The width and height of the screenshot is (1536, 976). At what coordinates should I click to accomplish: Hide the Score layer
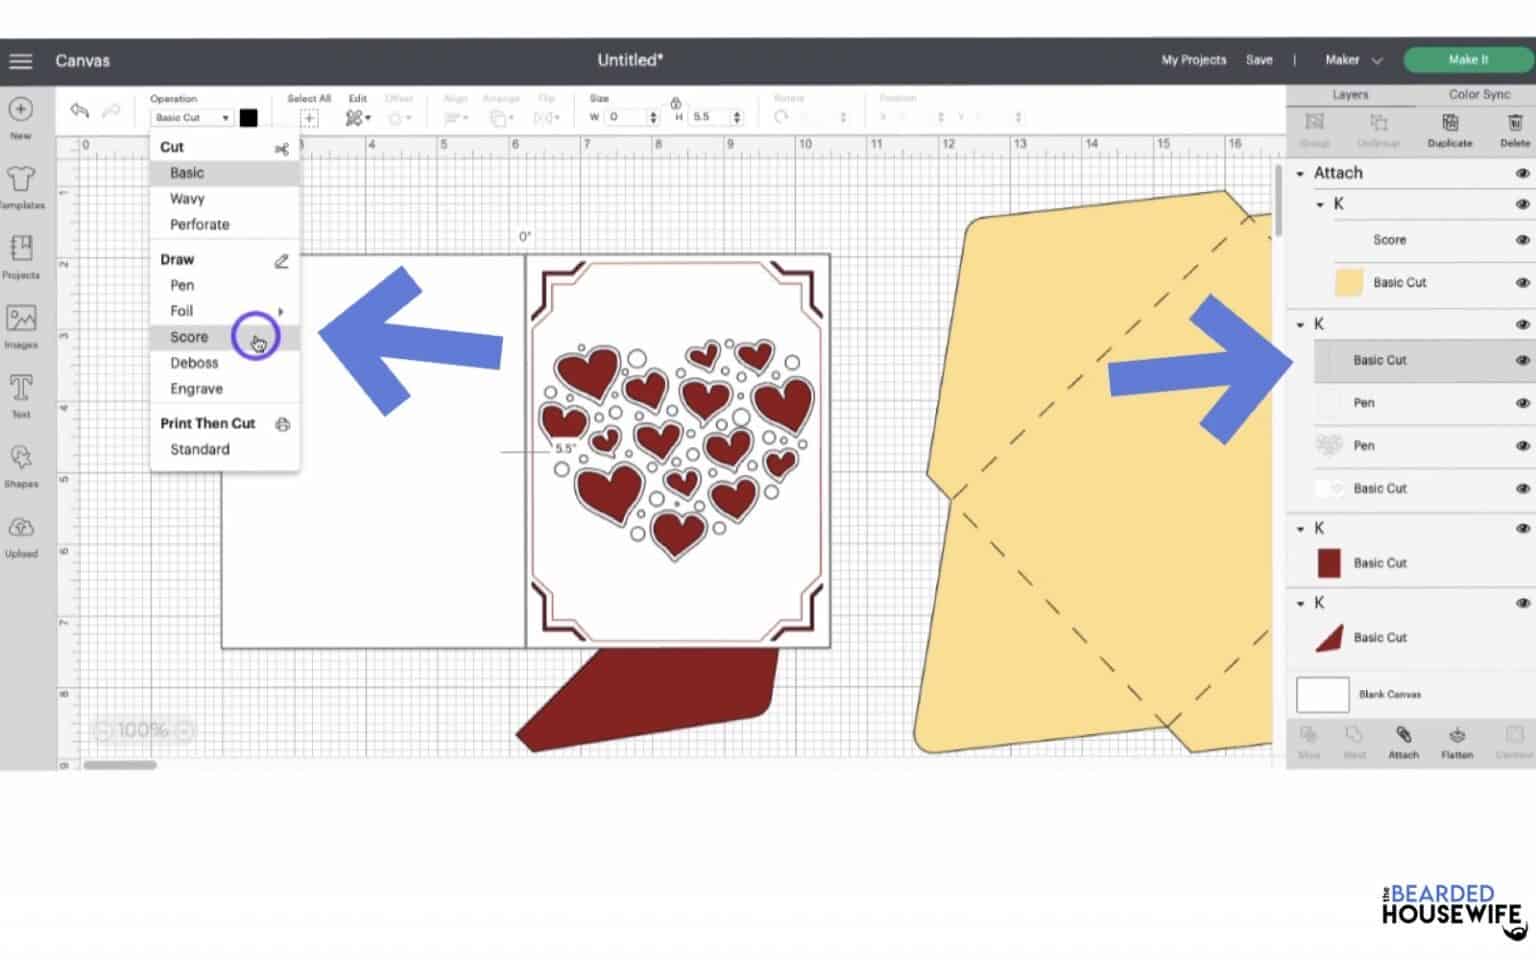pos(1522,240)
